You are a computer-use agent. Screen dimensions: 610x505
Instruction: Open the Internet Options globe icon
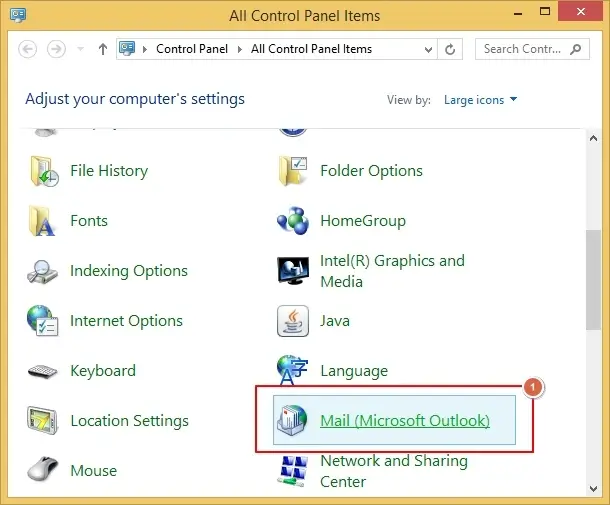pyautogui.click(x=44, y=321)
